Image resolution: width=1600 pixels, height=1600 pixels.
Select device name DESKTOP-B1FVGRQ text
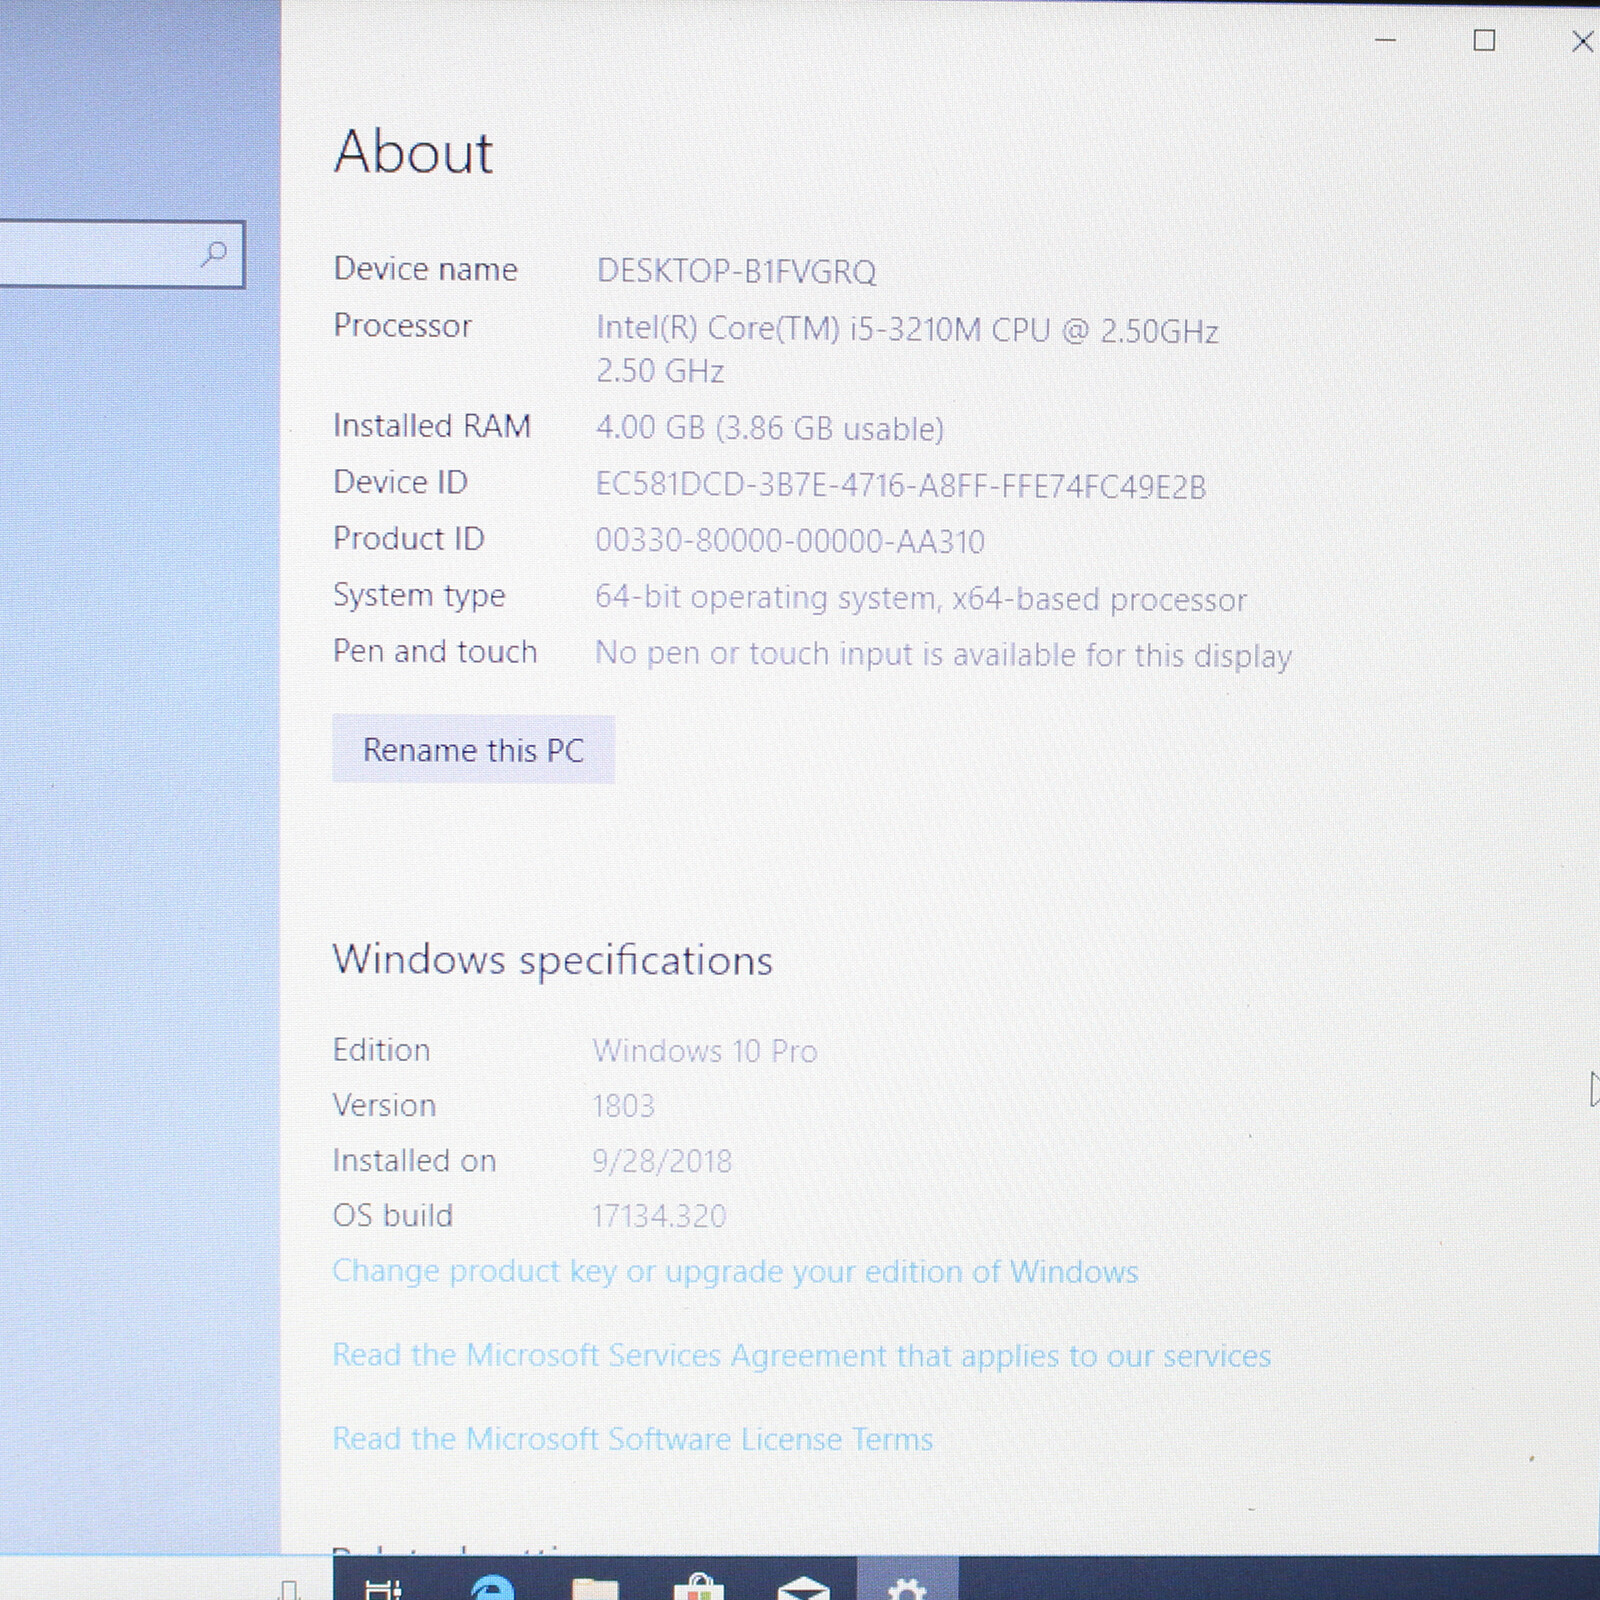(736, 271)
